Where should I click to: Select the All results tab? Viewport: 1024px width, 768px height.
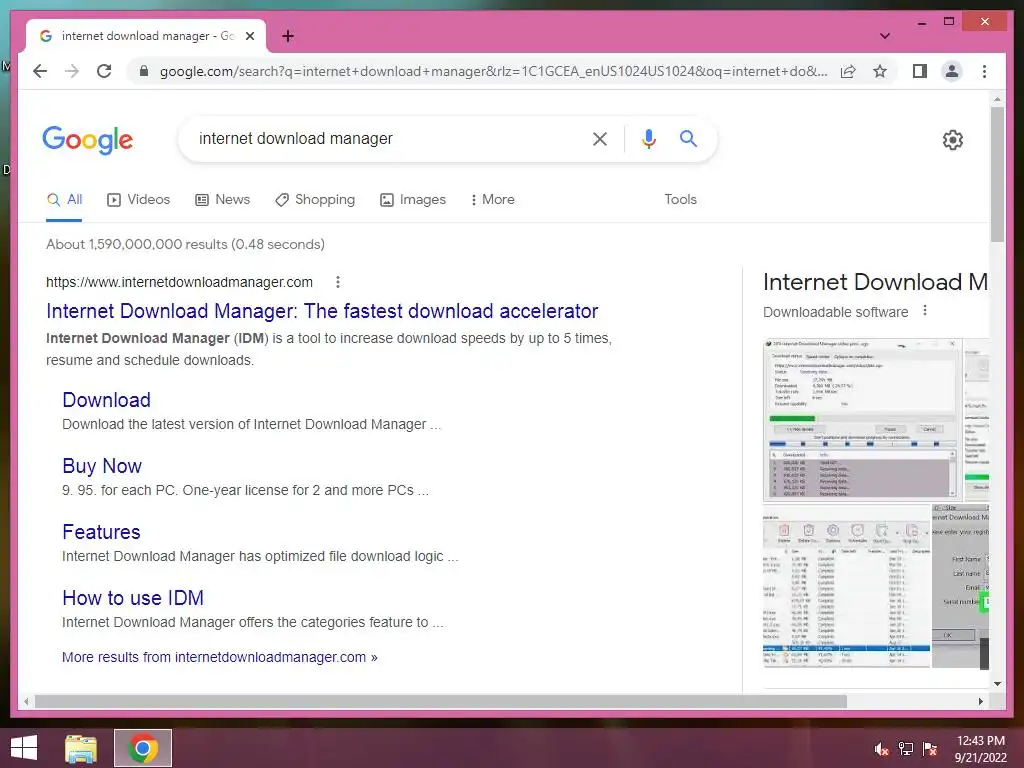tap(64, 200)
